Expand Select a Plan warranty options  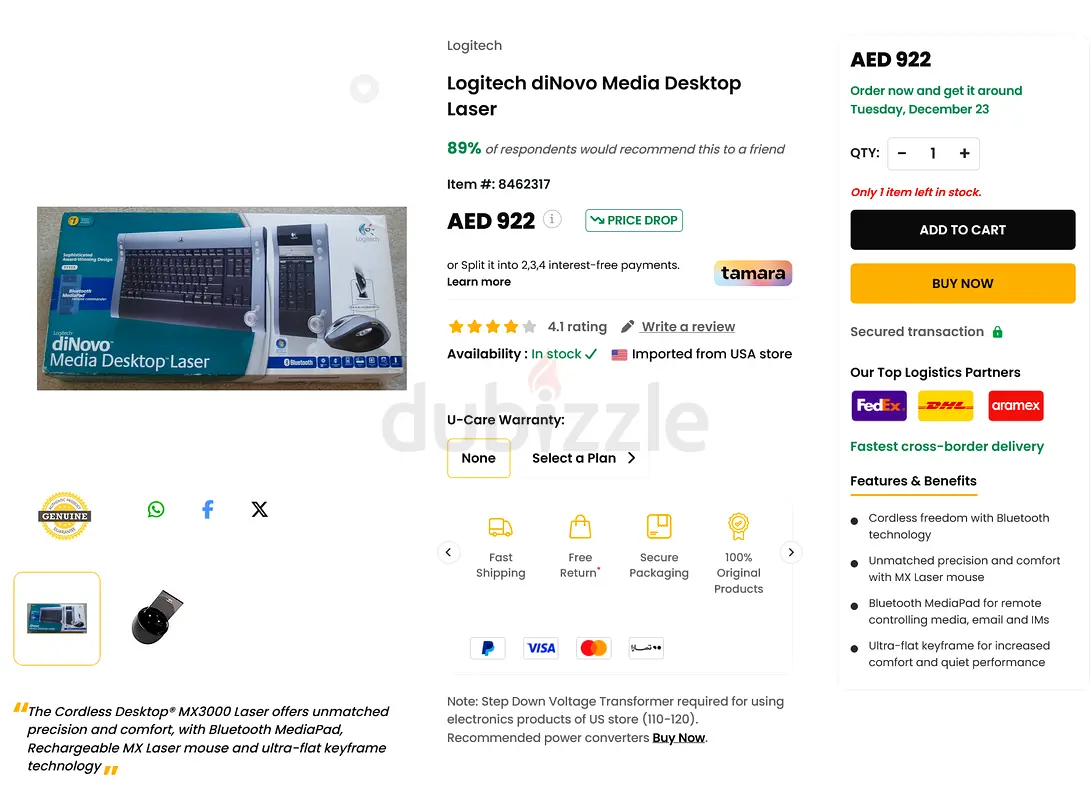(584, 458)
